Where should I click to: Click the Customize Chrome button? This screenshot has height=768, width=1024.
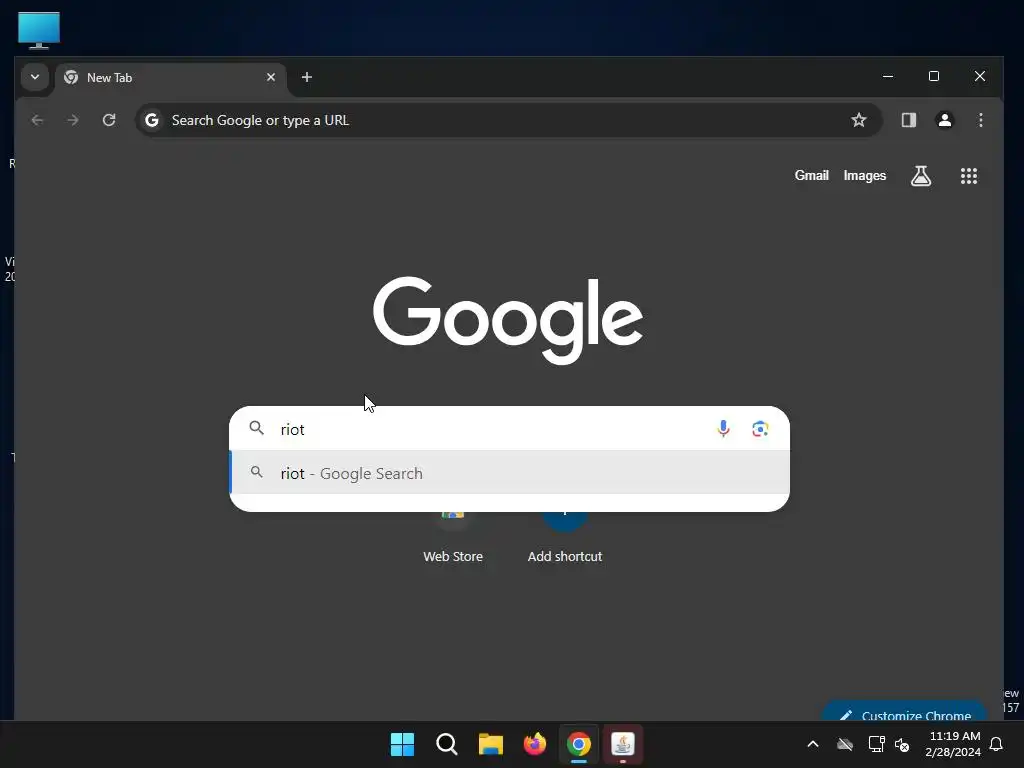click(x=904, y=712)
